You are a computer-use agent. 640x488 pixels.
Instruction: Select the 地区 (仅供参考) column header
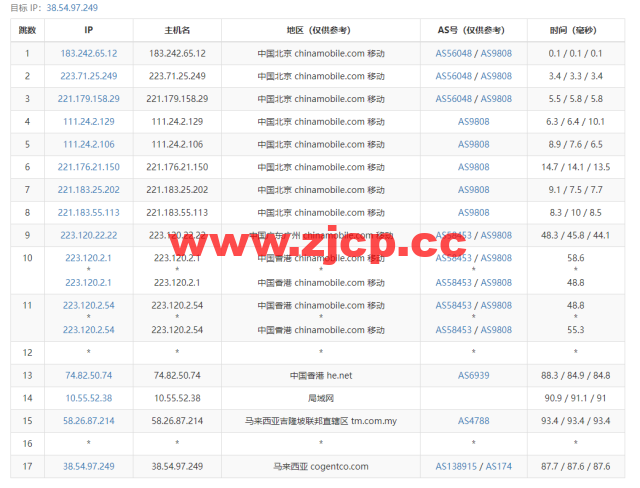coord(321,30)
